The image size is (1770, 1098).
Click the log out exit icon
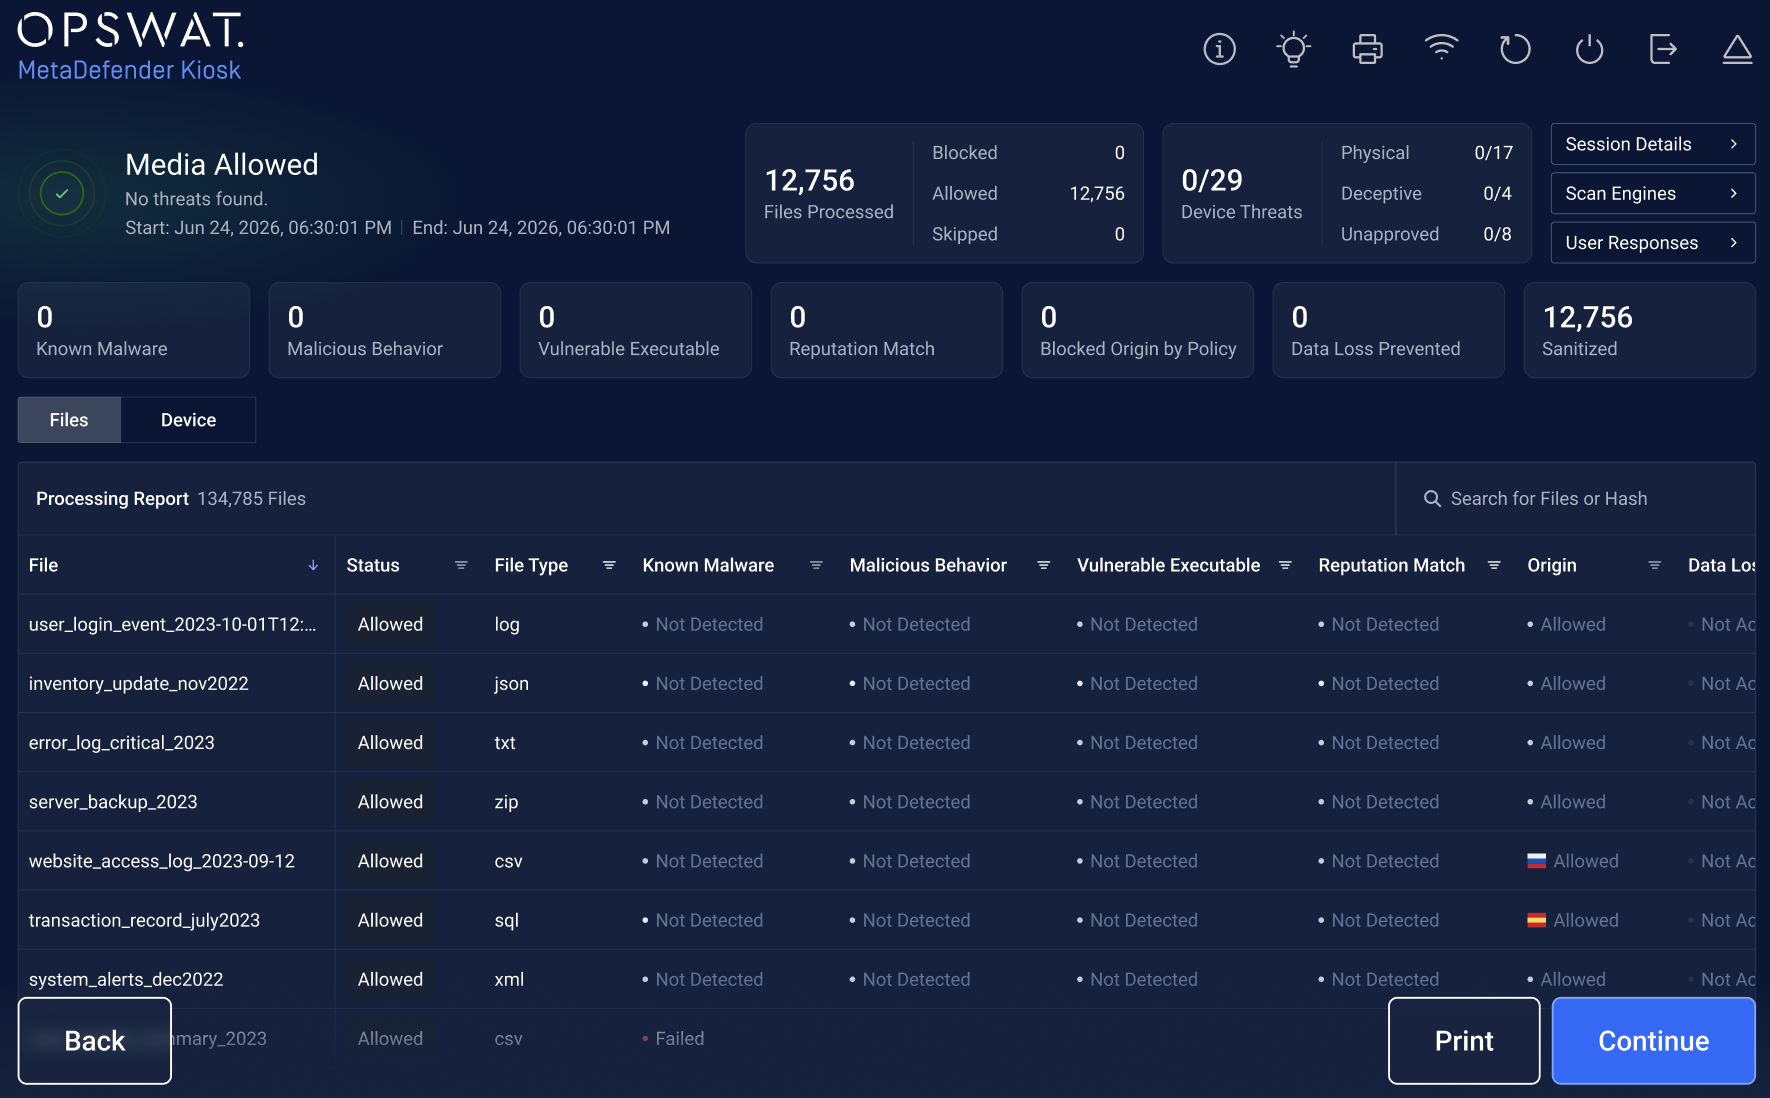point(1663,48)
